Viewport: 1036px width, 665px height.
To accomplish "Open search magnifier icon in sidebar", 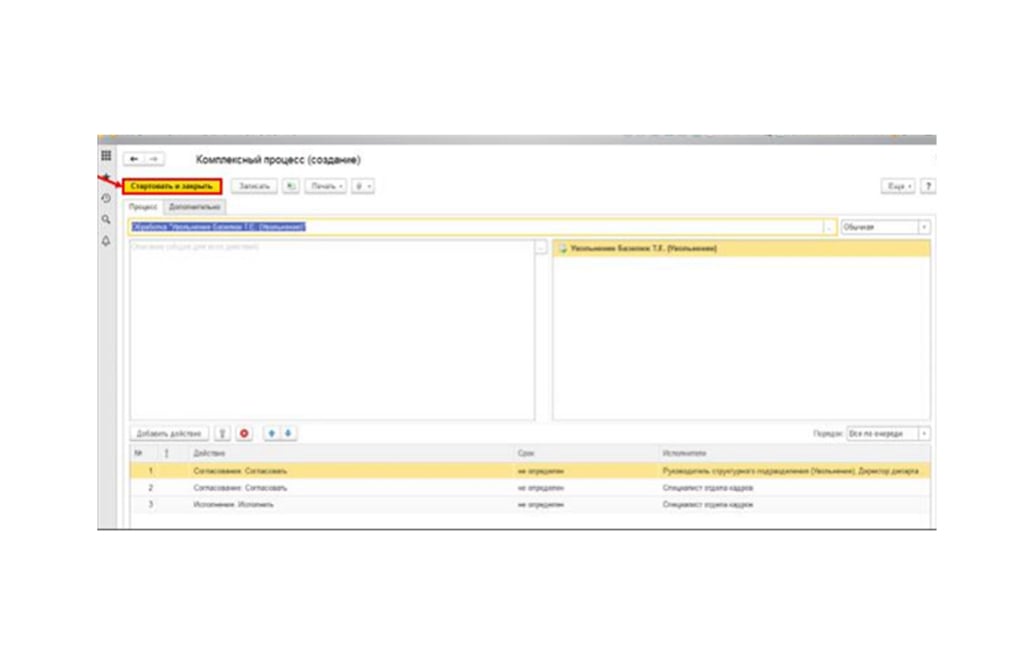I will [105, 217].
